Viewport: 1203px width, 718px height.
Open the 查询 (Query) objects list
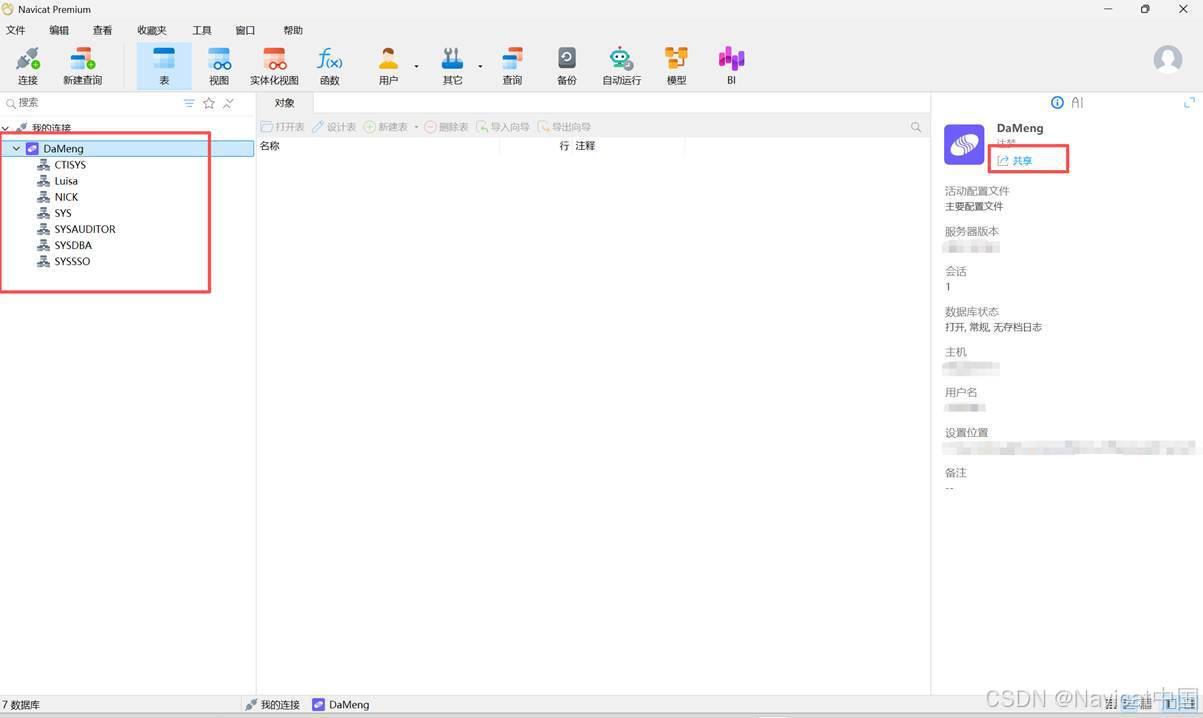[512, 66]
